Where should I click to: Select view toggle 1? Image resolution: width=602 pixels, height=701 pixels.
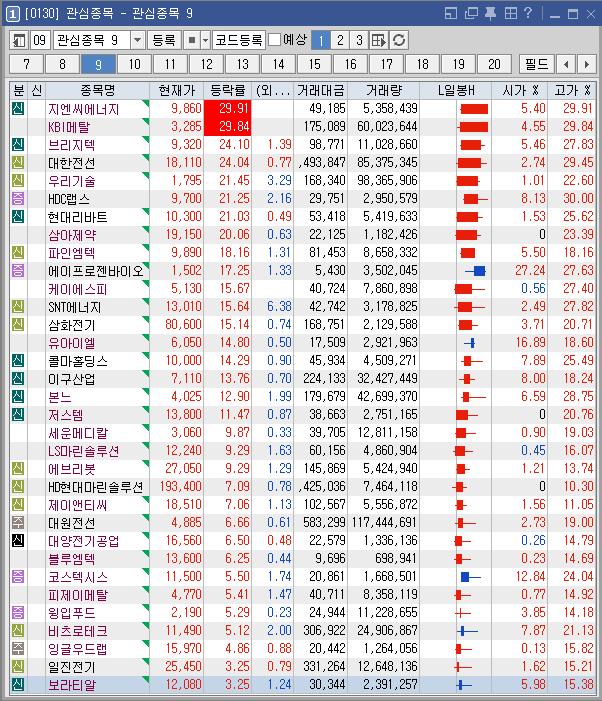pyautogui.click(x=320, y=40)
